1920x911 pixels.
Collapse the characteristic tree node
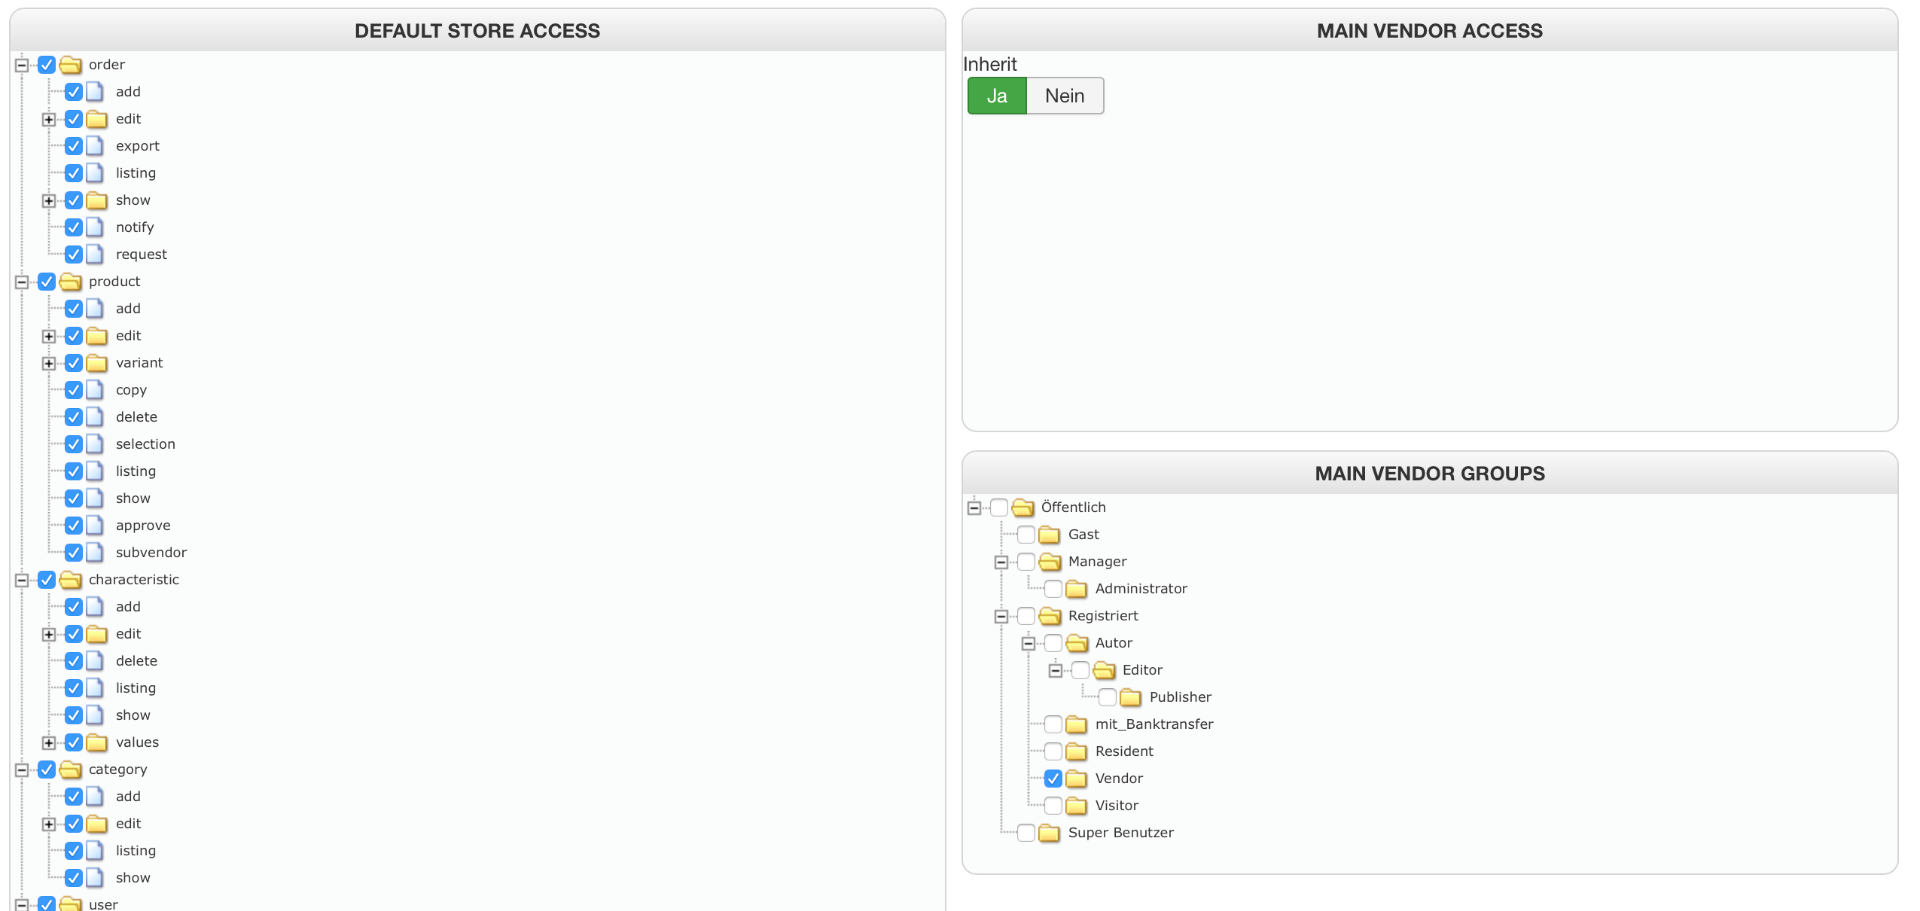click(21, 580)
